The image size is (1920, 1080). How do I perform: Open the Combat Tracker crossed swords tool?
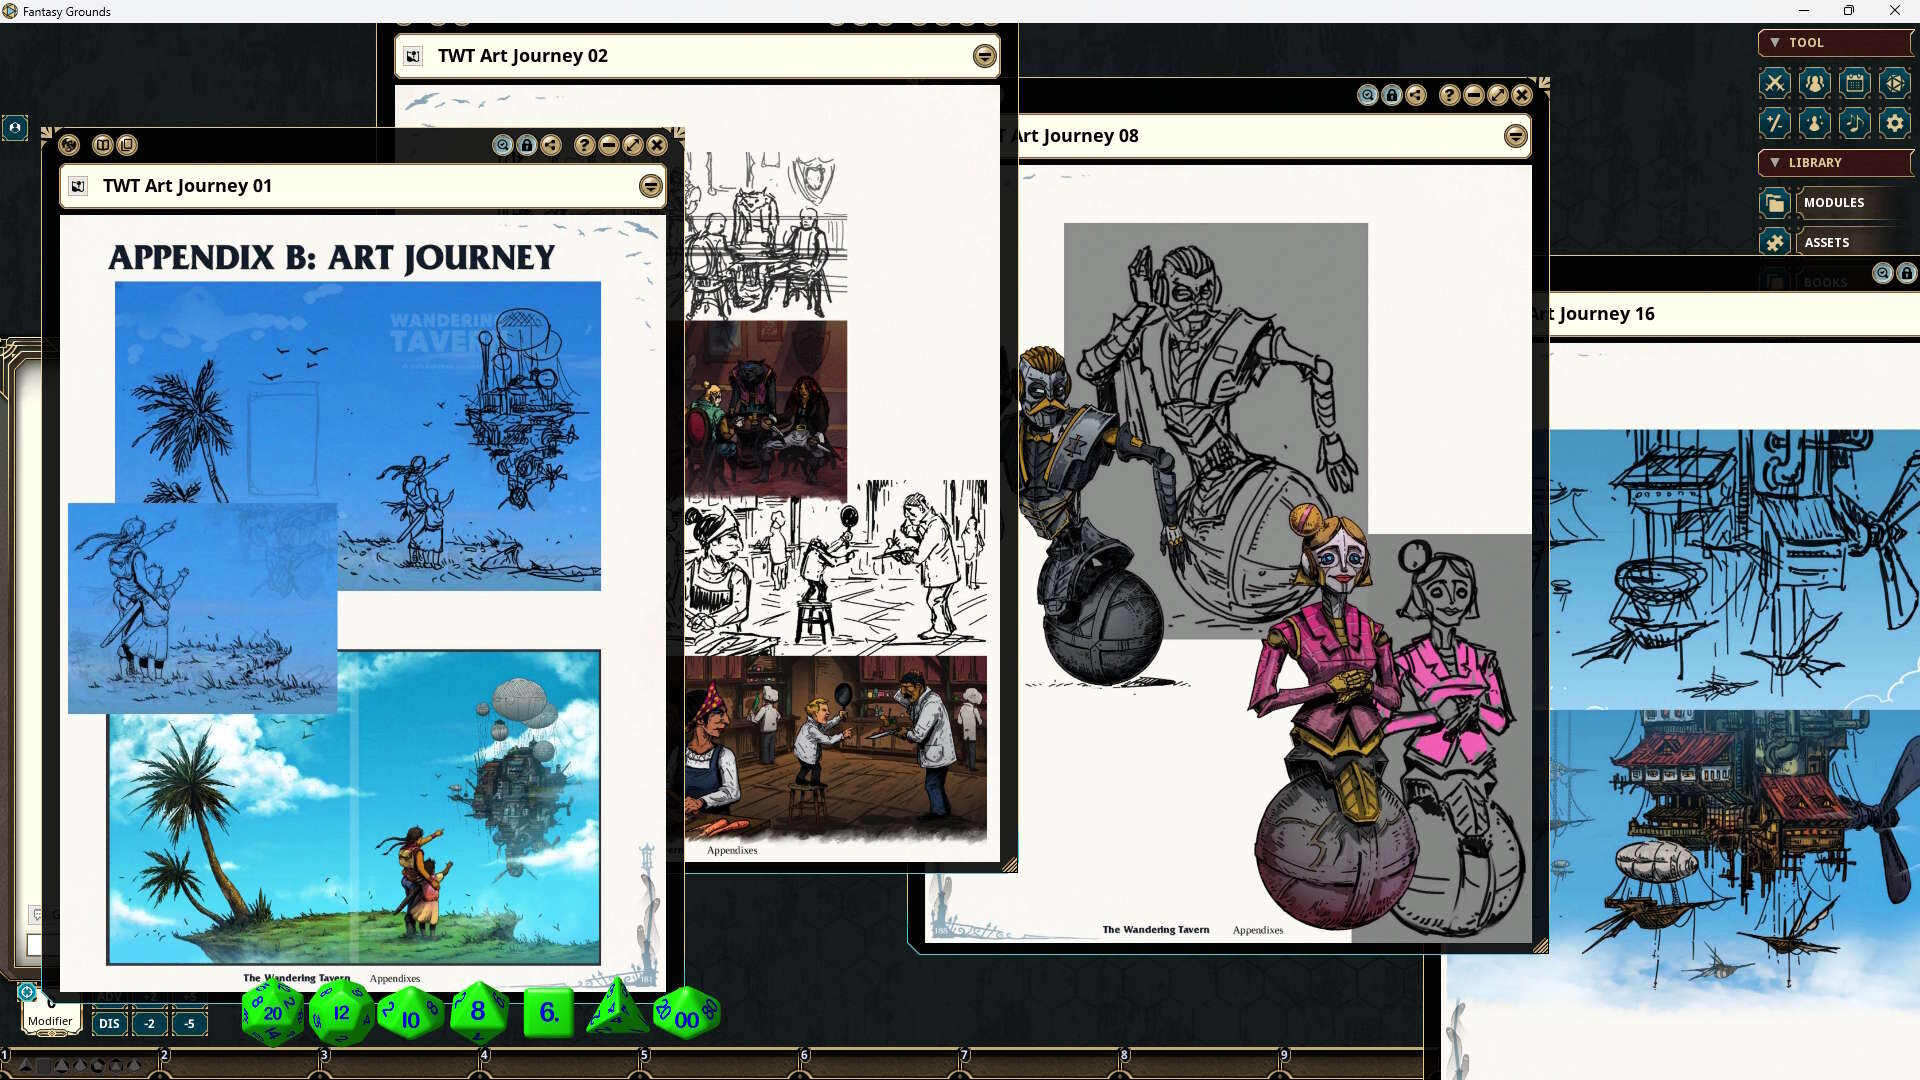1775,83
